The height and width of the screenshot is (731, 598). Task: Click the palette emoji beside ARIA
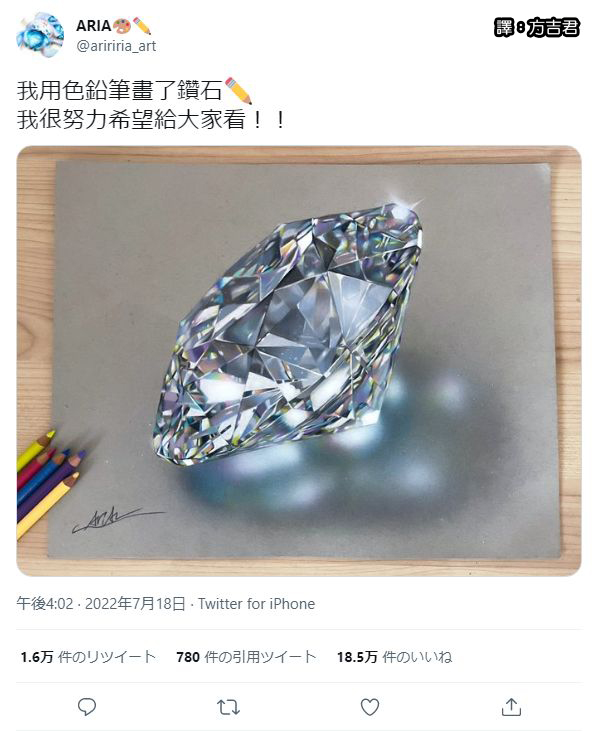[122, 26]
